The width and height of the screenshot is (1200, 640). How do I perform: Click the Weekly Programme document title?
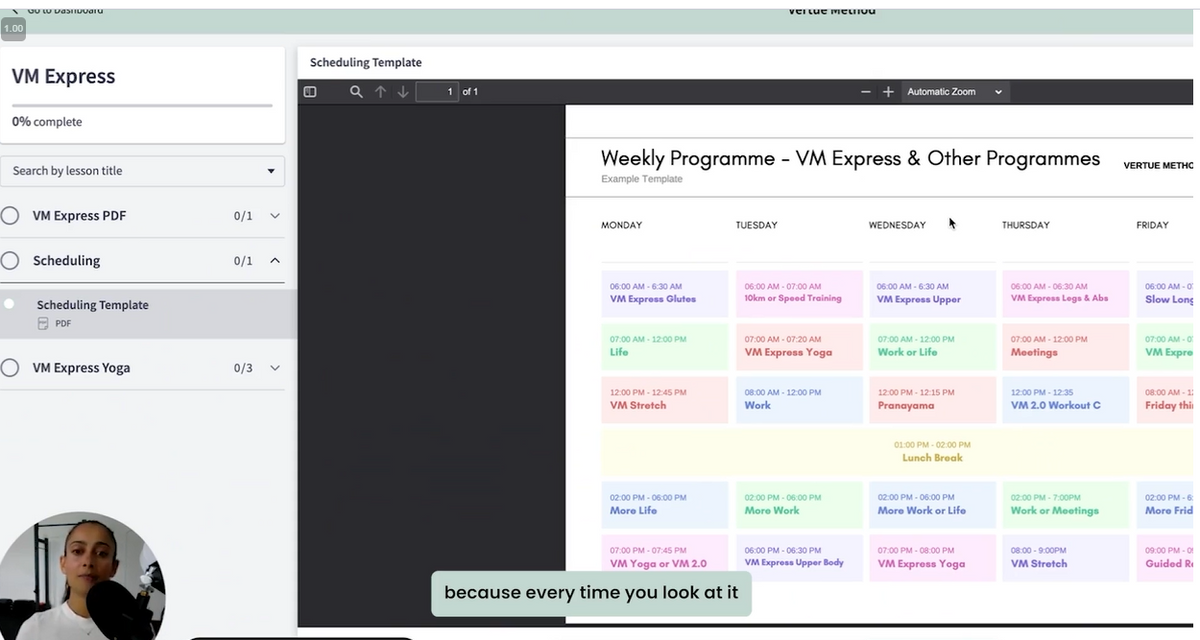850,158
